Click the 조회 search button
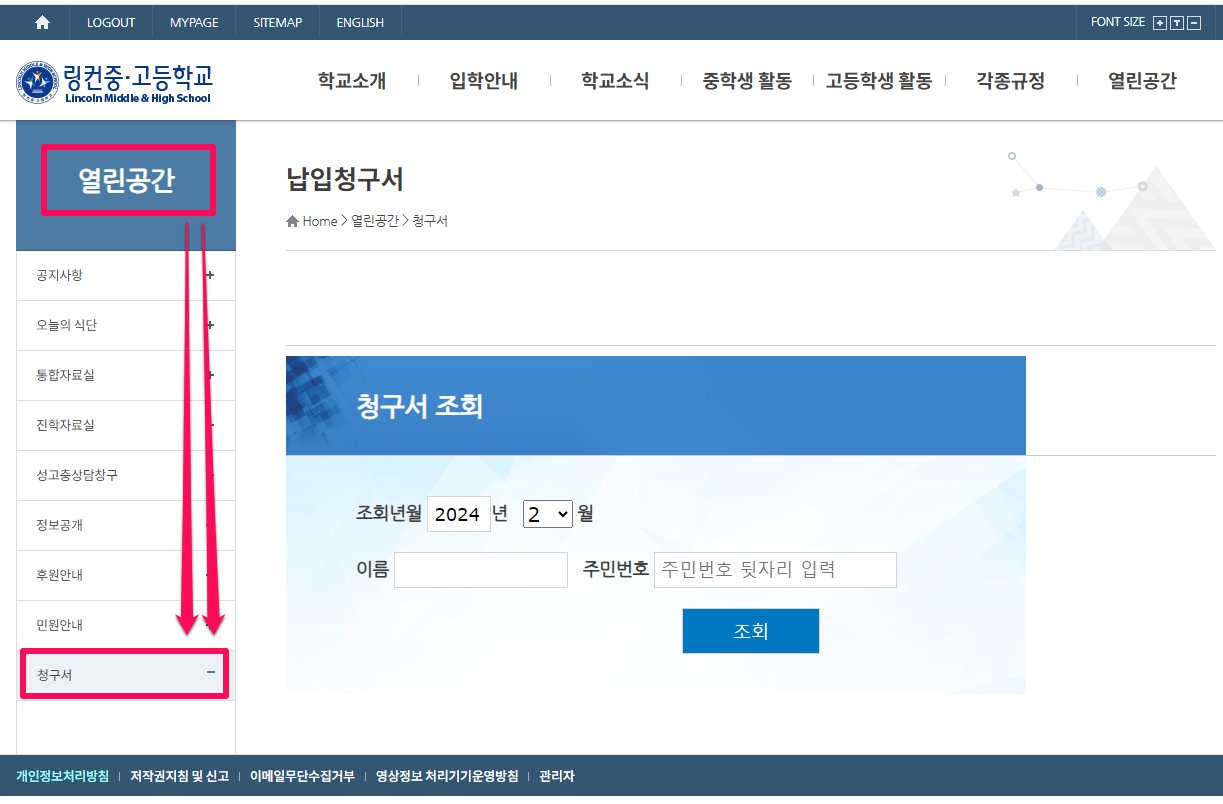Screen dimensions: 1223x804 point(750,631)
